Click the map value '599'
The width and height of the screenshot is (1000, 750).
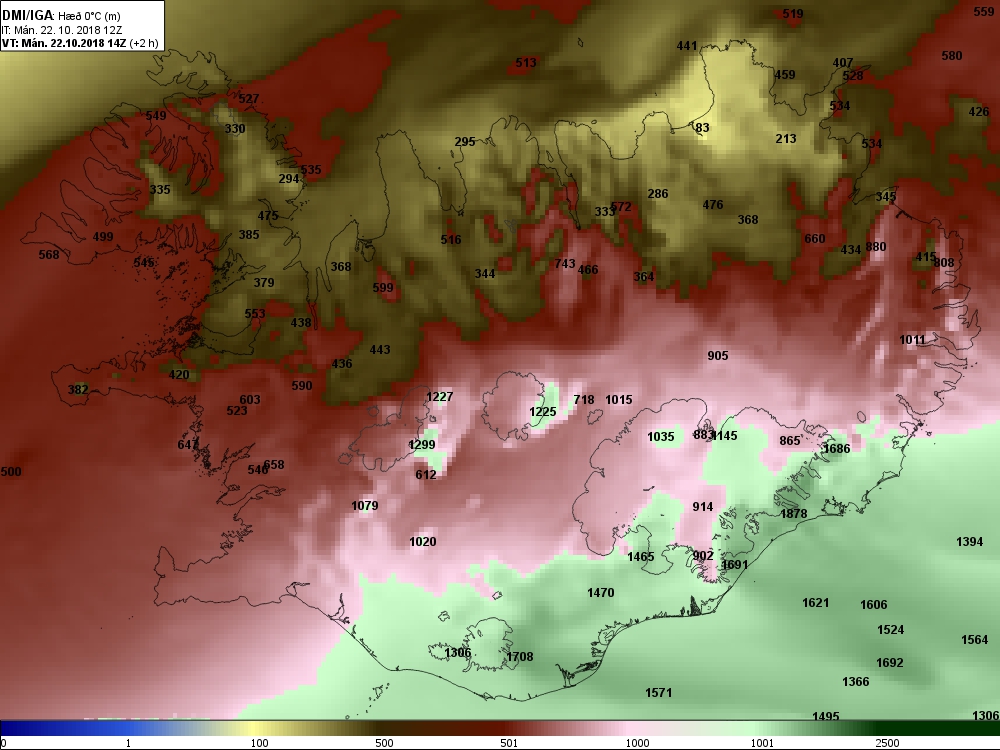click(383, 288)
